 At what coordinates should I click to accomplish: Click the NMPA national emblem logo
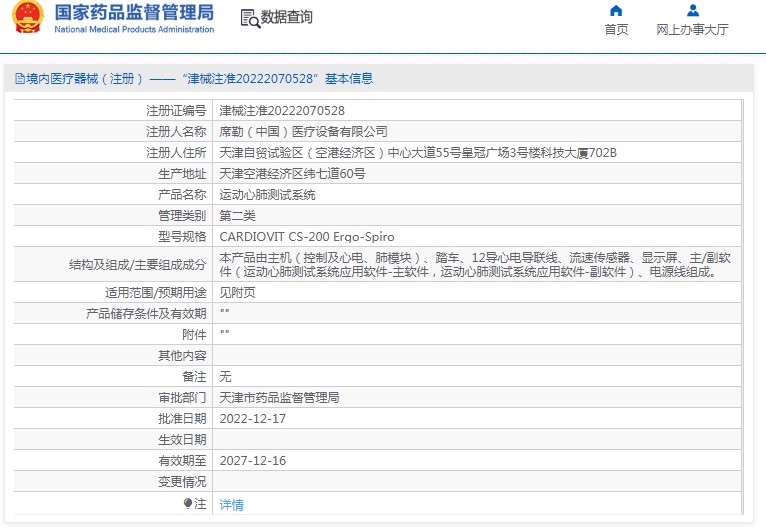click(x=27, y=17)
